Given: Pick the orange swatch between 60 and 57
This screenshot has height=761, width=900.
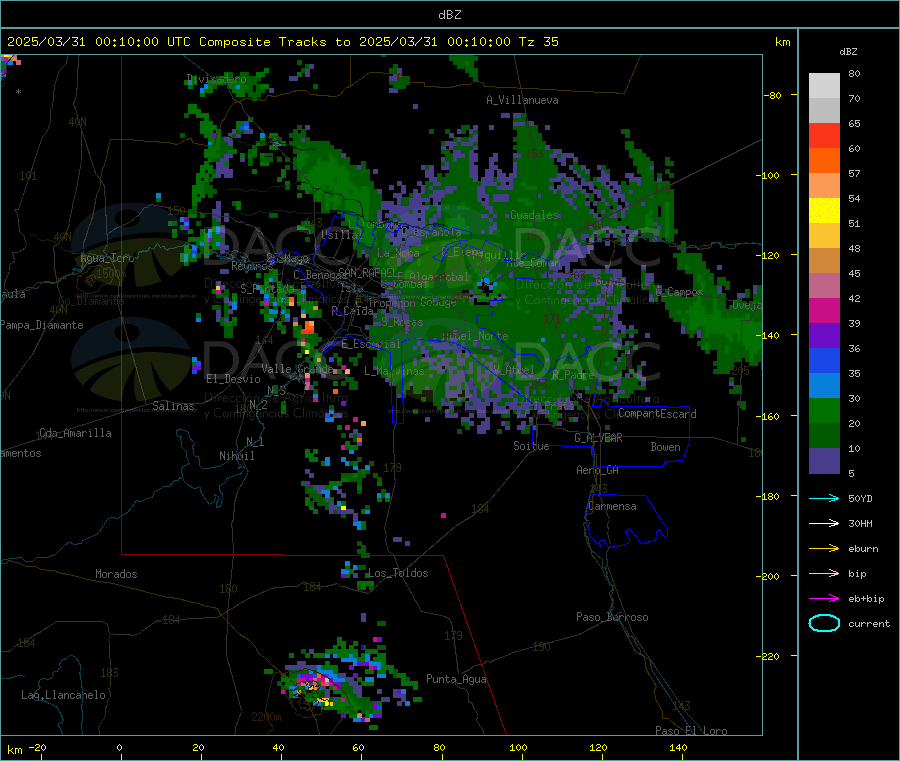Looking at the screenshot, I should (824, 161).
